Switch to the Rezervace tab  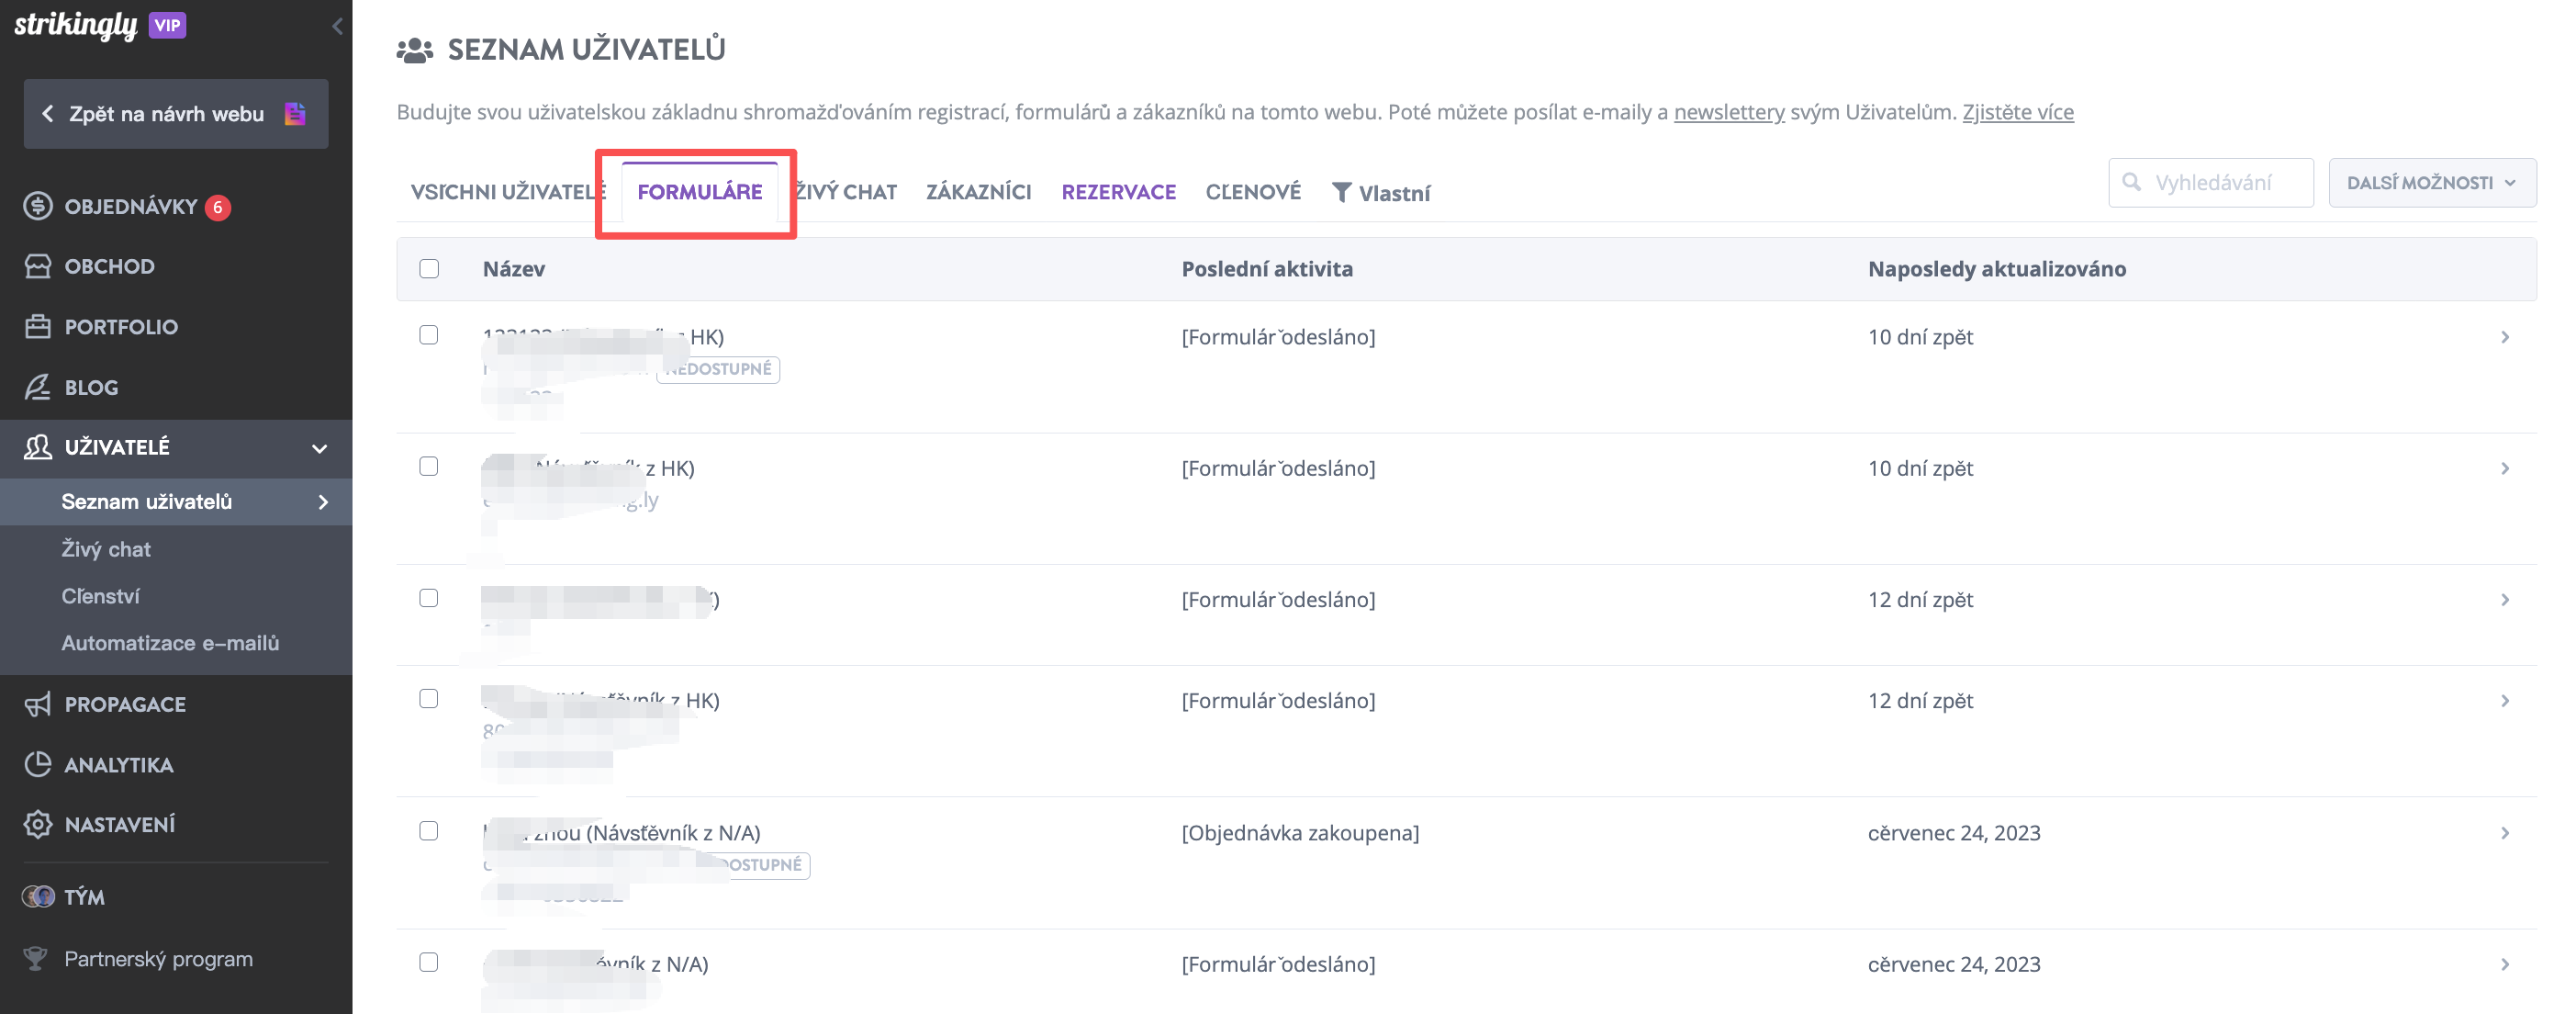[x=1118, y=192]
